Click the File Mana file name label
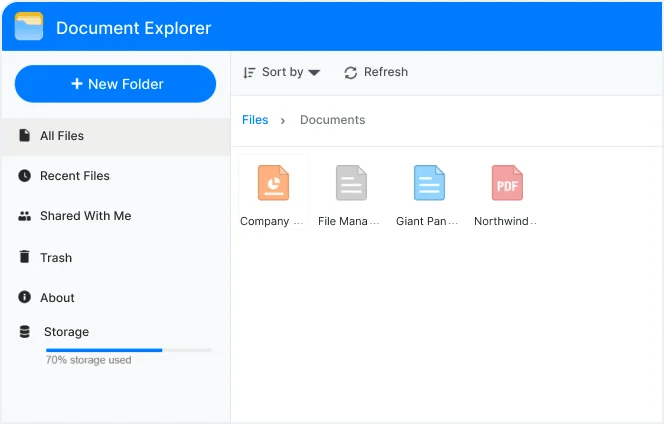The width and height of the screenshot is (664, 424). click(349, 222)
